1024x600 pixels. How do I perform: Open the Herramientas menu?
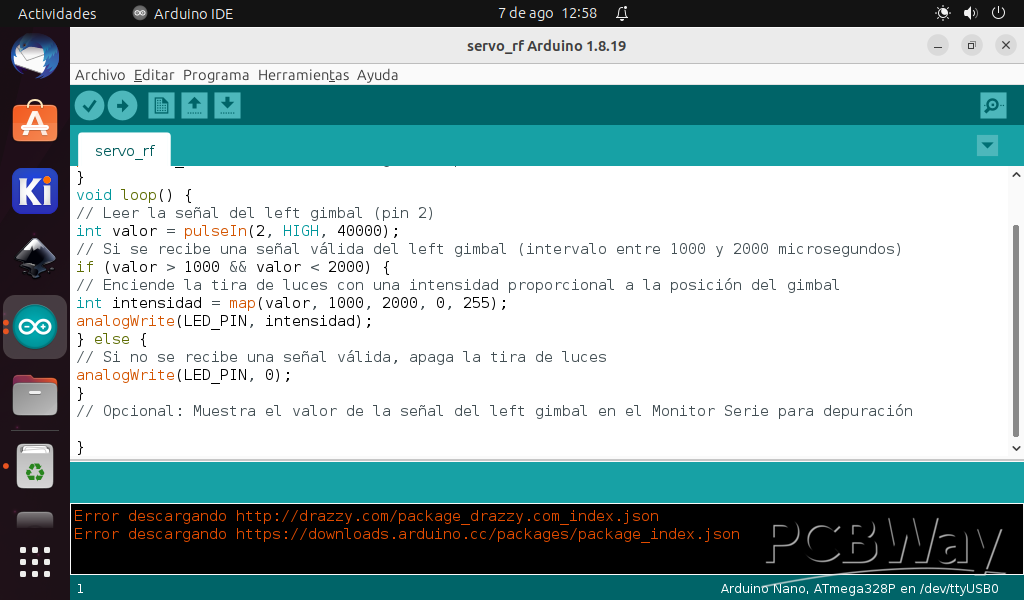pyautogui.click(x=302, y=75)
